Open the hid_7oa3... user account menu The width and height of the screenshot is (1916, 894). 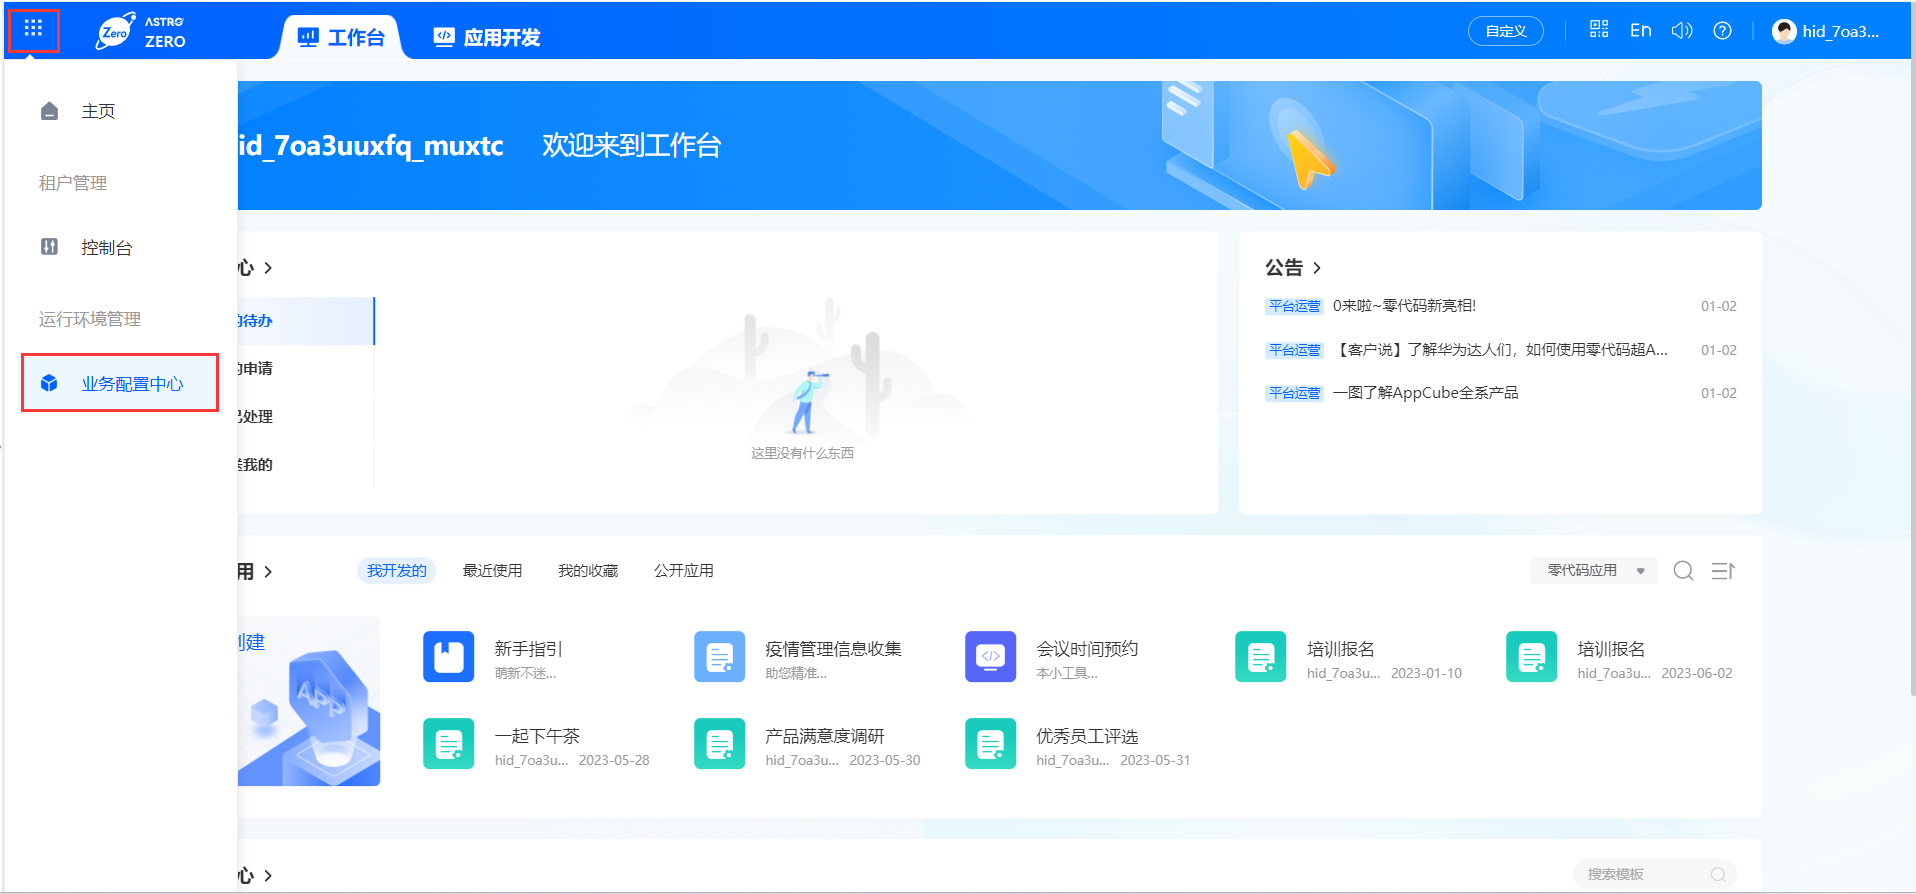[1825, 31]
